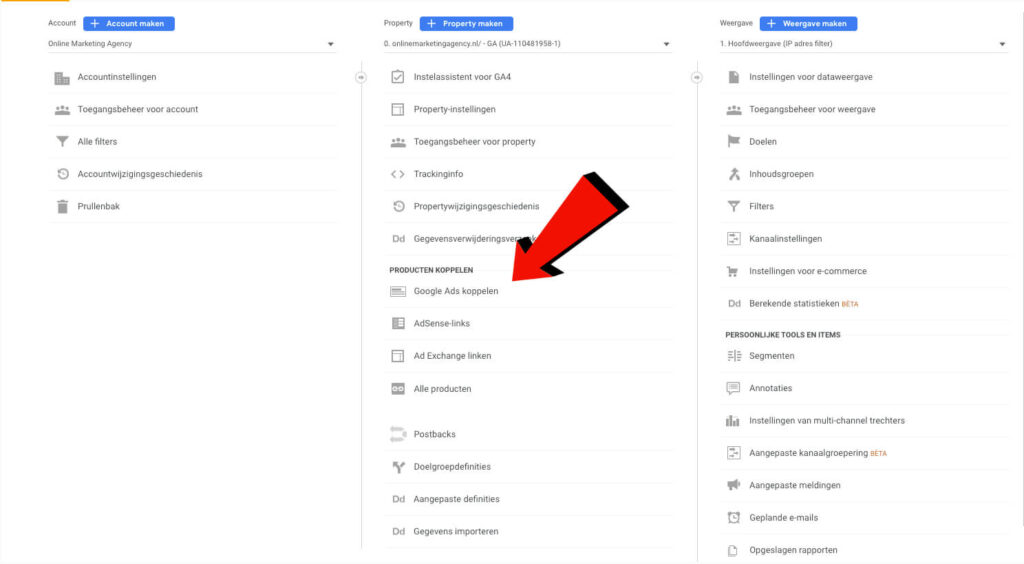The image size is (1024, 564).
Task: Click the Annotaties text entry
Action: 771,388
